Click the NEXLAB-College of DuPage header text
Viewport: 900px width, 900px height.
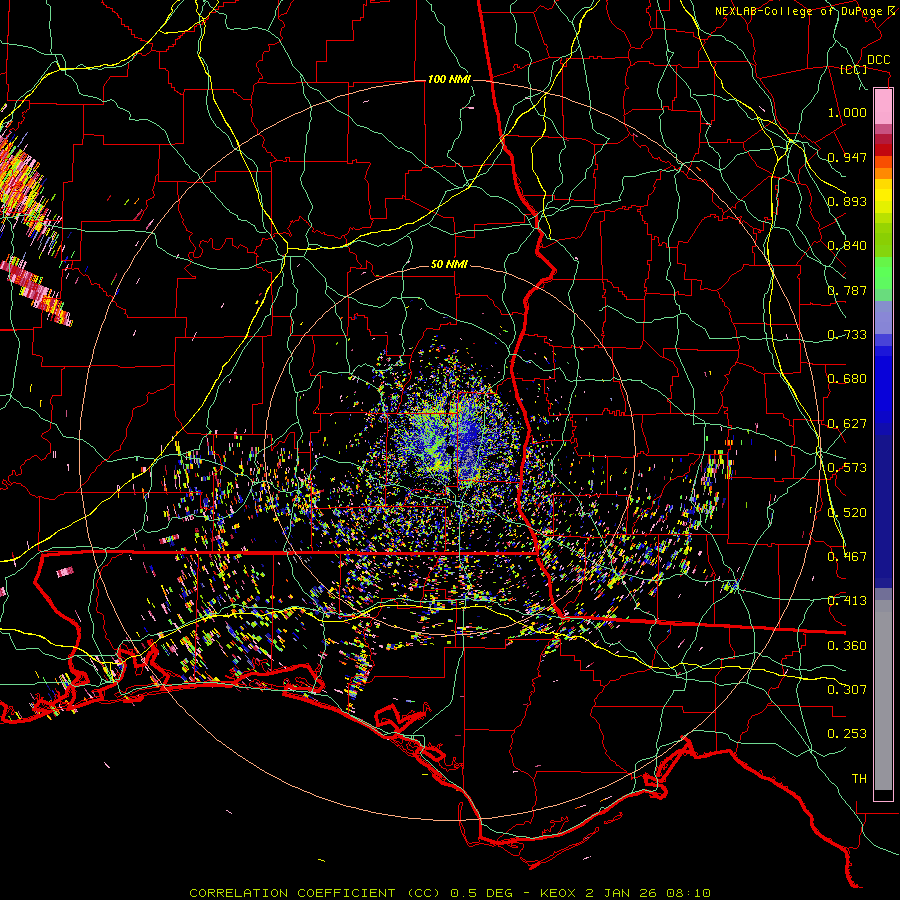tap(798, 11)
